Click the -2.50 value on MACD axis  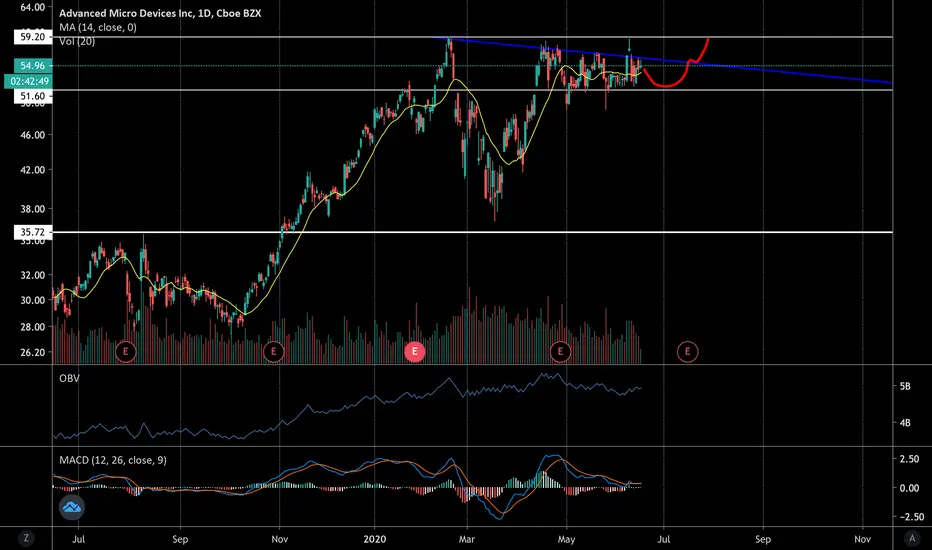coord(911,517)
